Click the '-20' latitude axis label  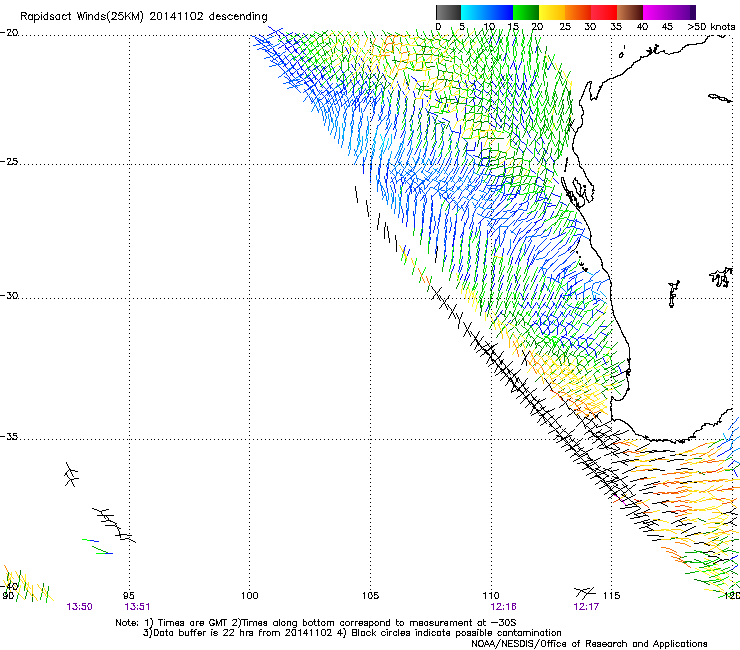[x=9, y=33]
